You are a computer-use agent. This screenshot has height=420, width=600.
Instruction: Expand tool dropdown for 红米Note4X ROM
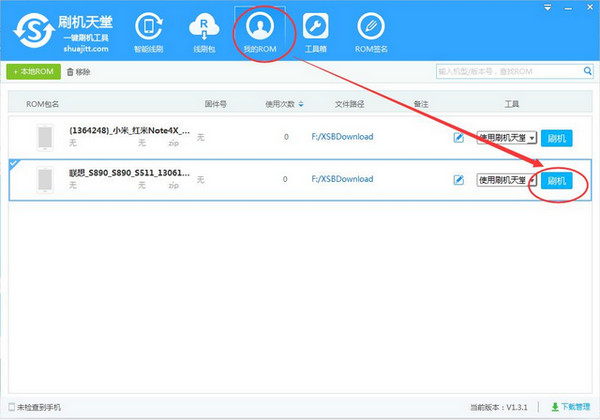click(x=507, y=138)
